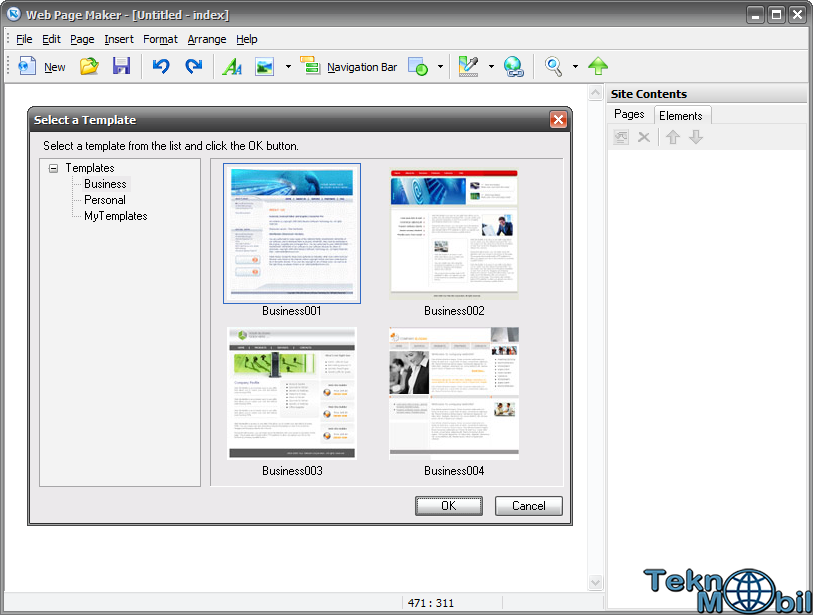This screenshot has width=813, height=615.
Task: Click the delete X icon in Site Contents
Action: (643, 137)
